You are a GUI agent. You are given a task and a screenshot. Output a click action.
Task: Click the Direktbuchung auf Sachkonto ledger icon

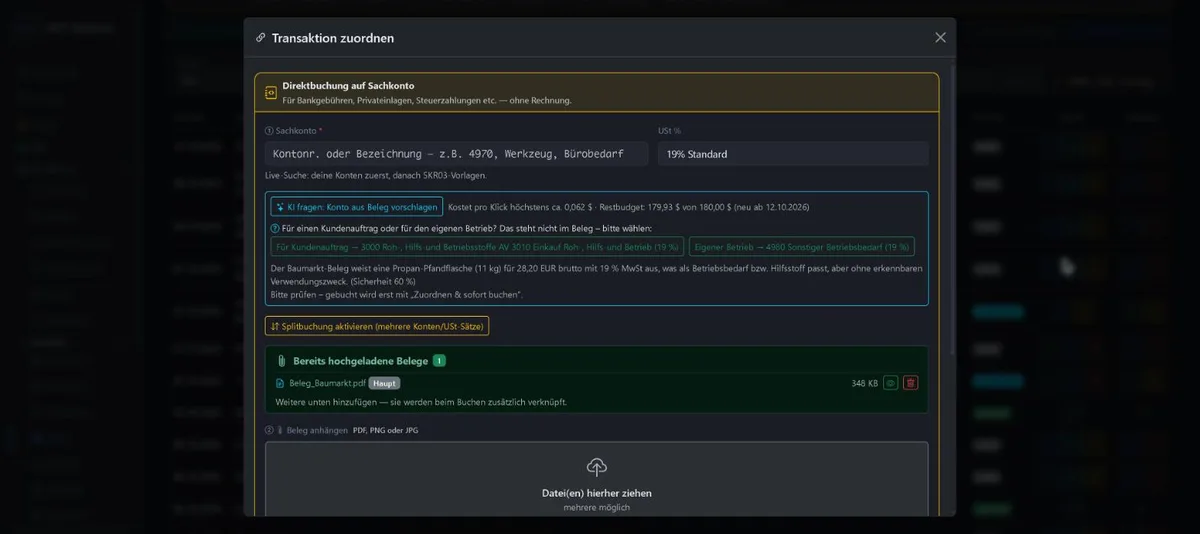click(x=270, y=92)
